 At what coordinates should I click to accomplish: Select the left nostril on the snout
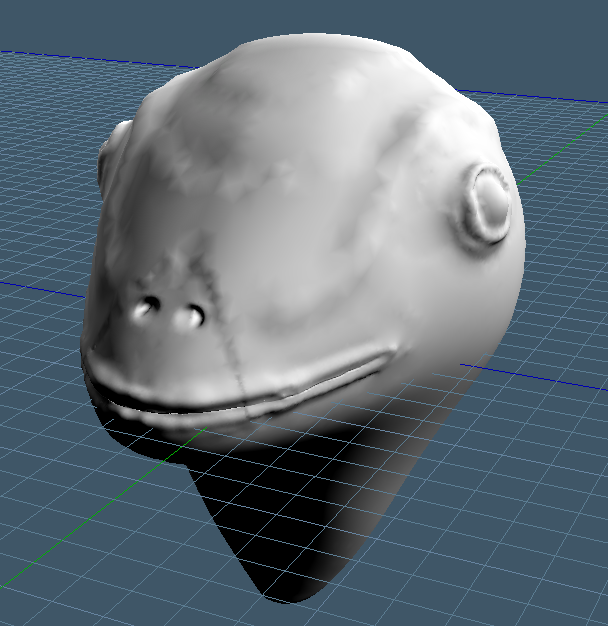[146, 307]
